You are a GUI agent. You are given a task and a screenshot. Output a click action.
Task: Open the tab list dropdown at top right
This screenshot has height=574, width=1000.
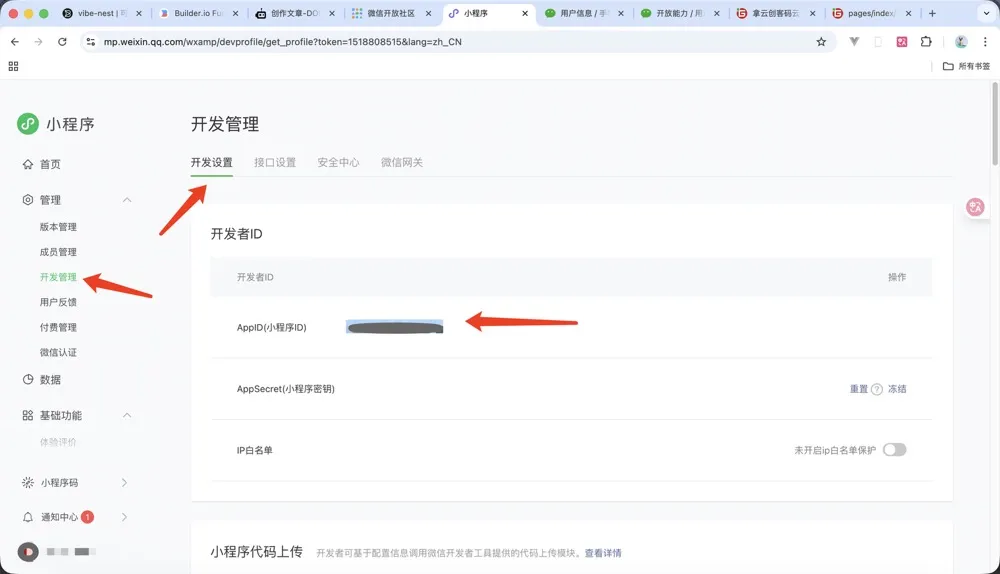tap(986, 13)
